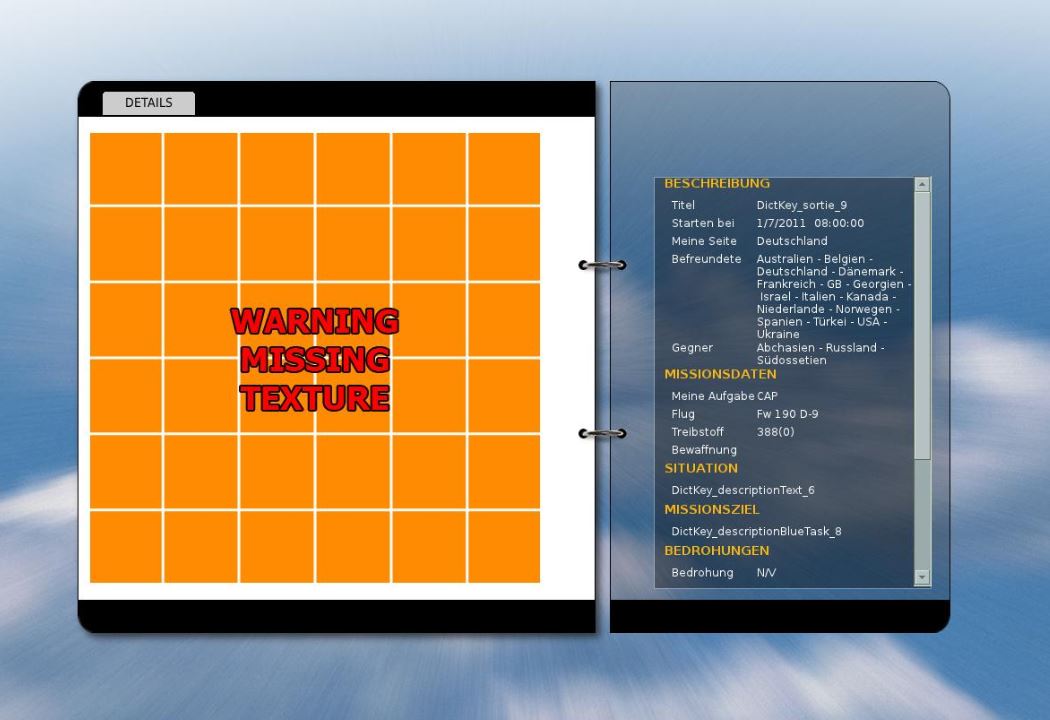Click the fuel value 388(0)
1050x720 pixels.
tap(775, 432)
